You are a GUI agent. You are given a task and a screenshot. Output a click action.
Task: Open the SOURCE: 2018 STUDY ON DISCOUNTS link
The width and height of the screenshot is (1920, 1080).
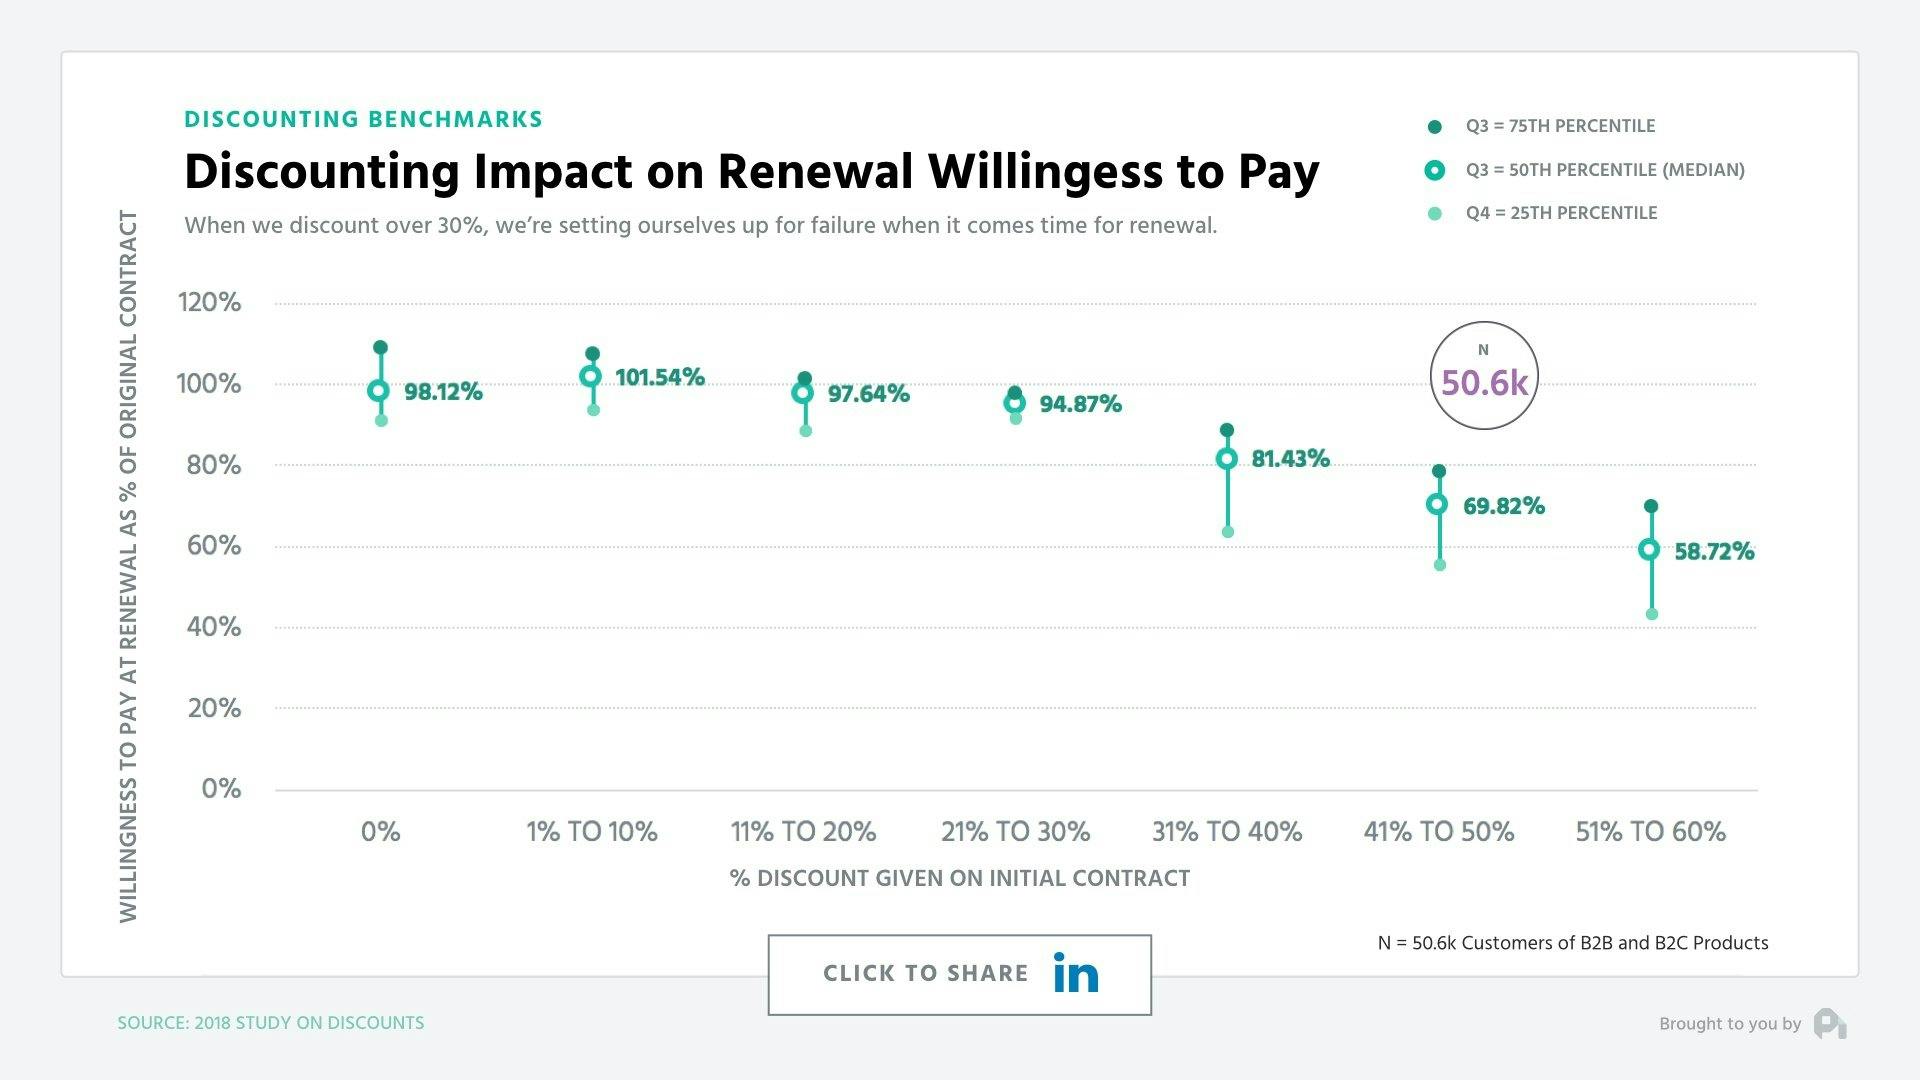[x=271, y=1023]
